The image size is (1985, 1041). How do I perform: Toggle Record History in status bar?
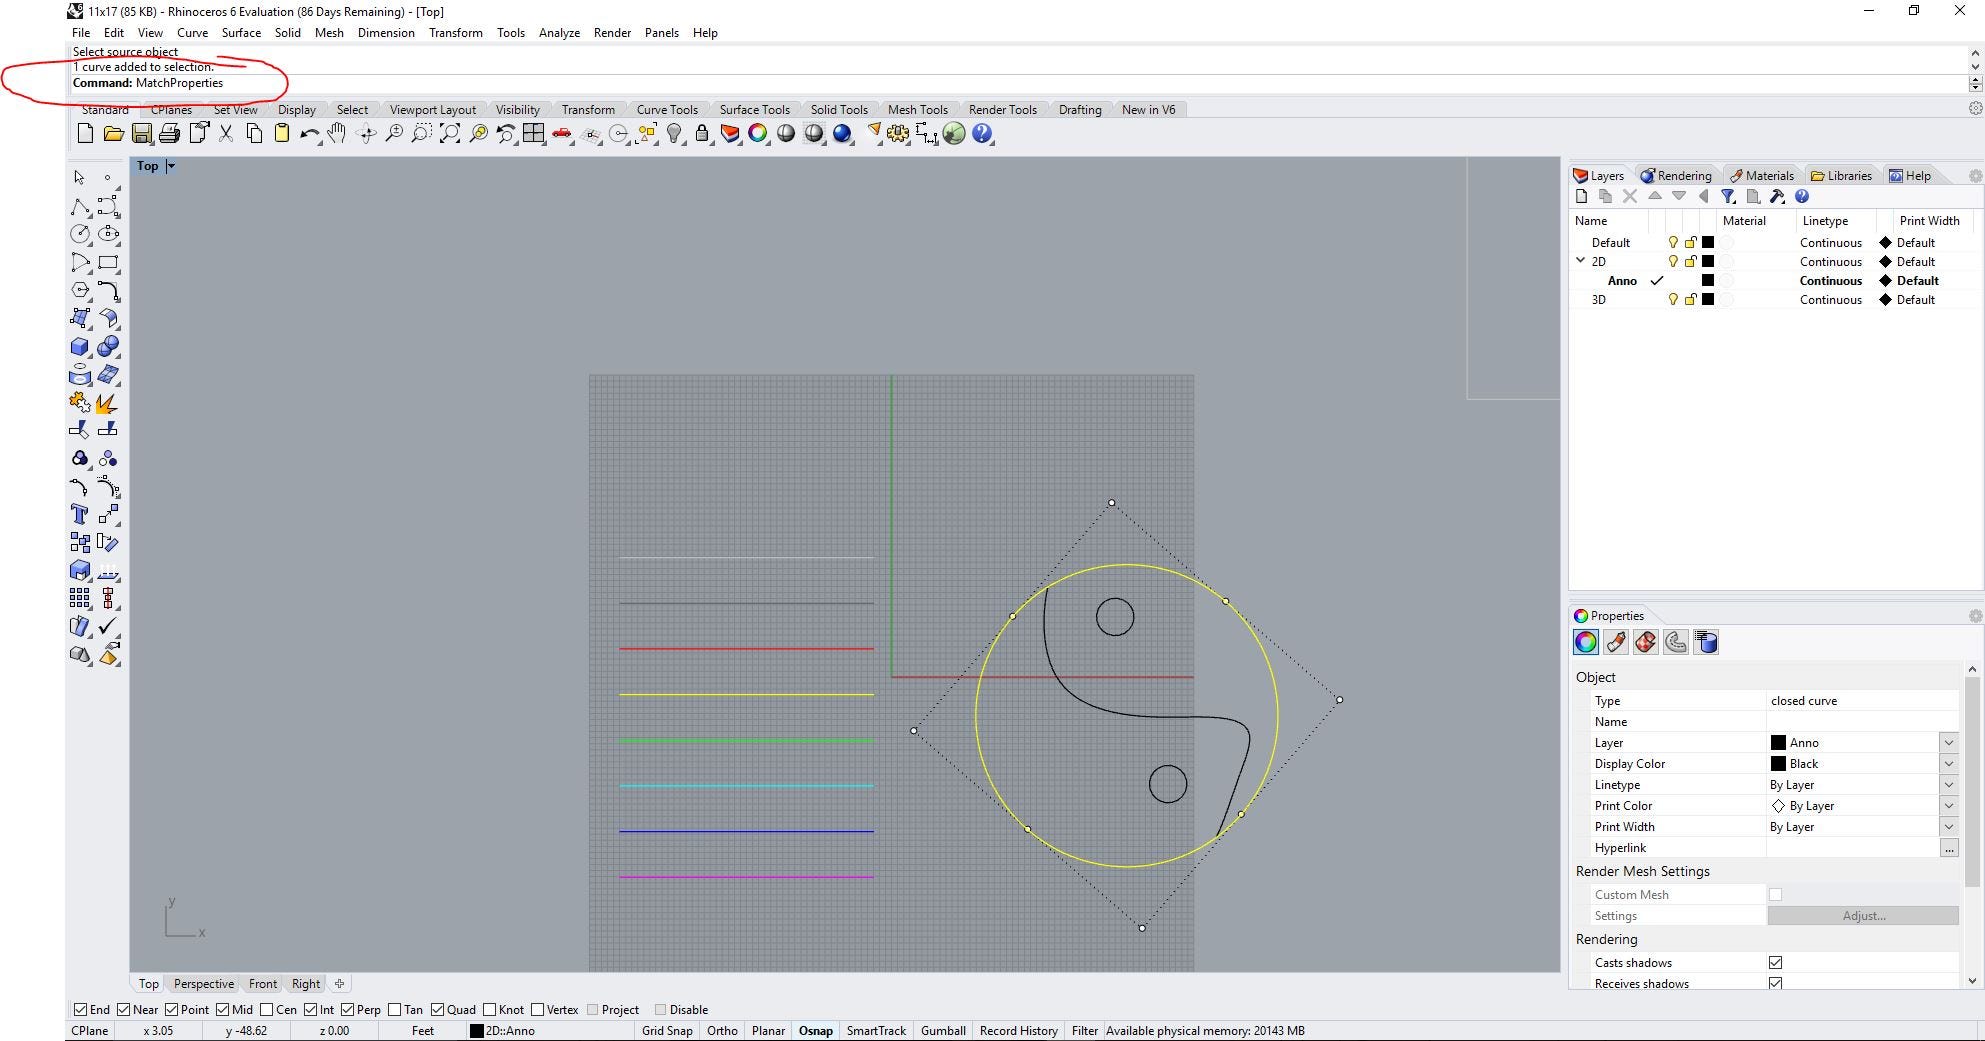(1018, 1030)
